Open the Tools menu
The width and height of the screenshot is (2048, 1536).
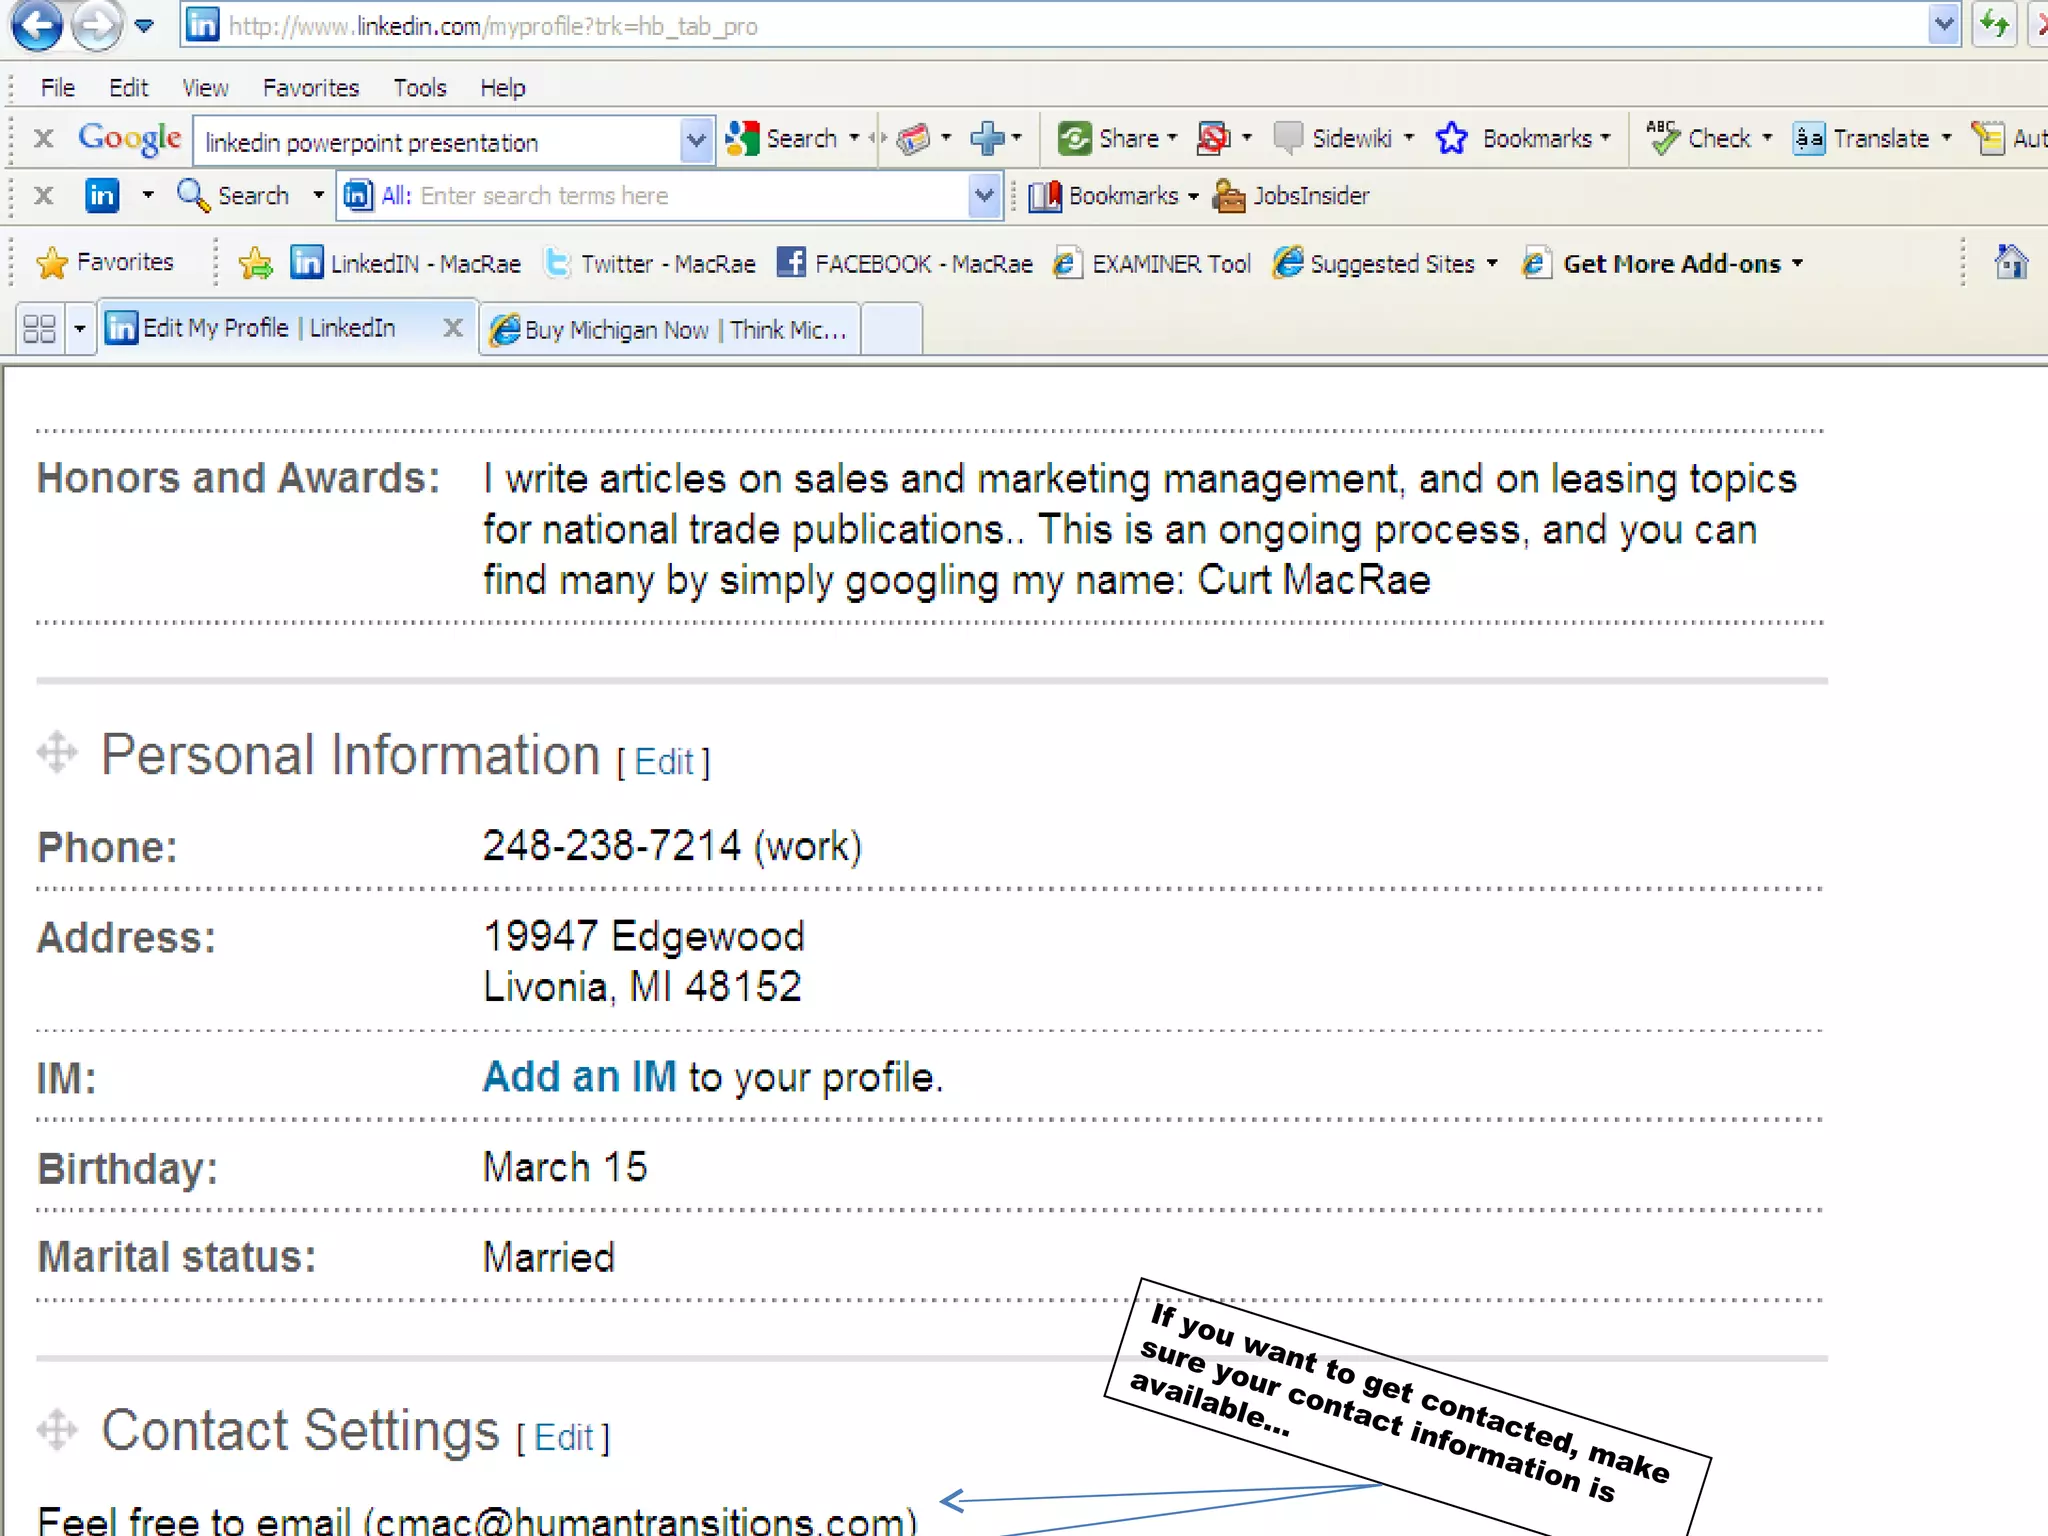[x=419, y=88]
